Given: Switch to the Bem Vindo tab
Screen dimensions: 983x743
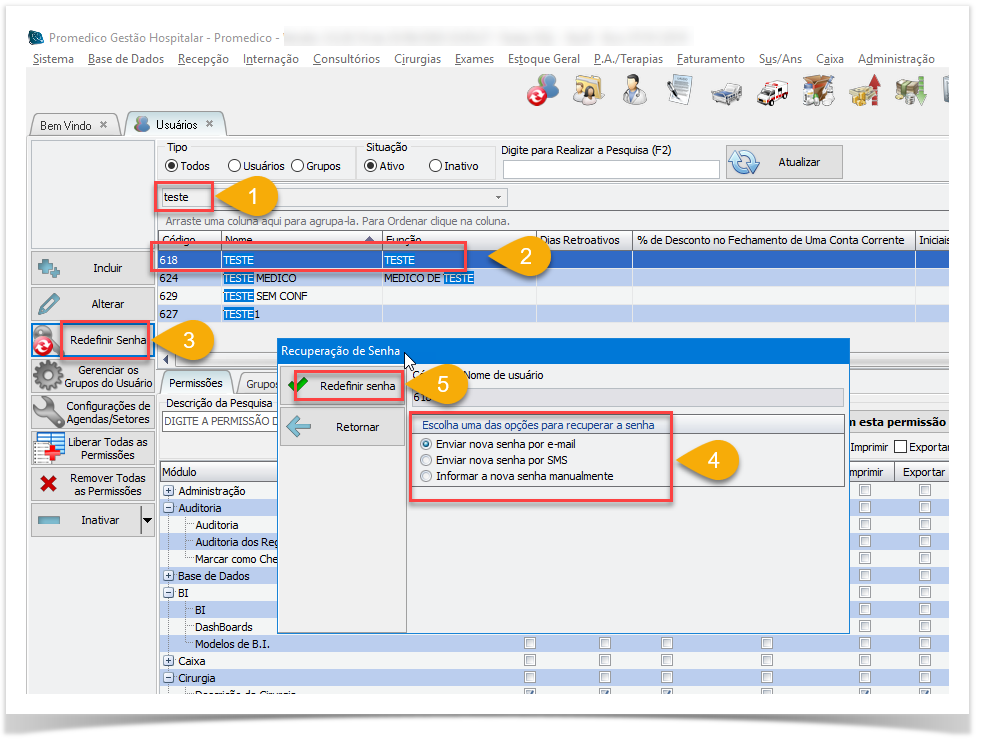Looking at the screenshot, I should coord(66,125).
